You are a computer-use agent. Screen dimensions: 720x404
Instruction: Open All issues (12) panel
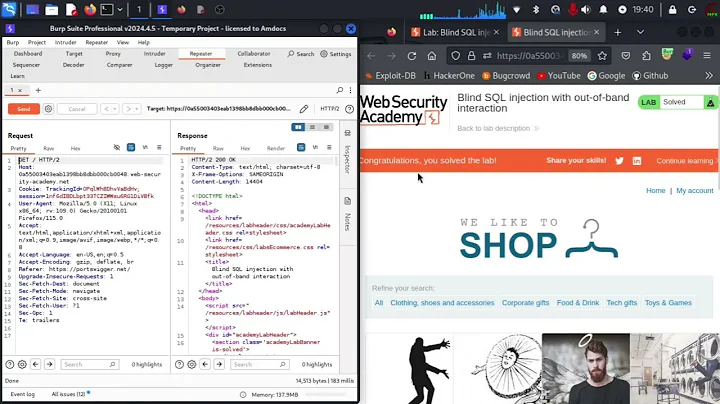68,394
